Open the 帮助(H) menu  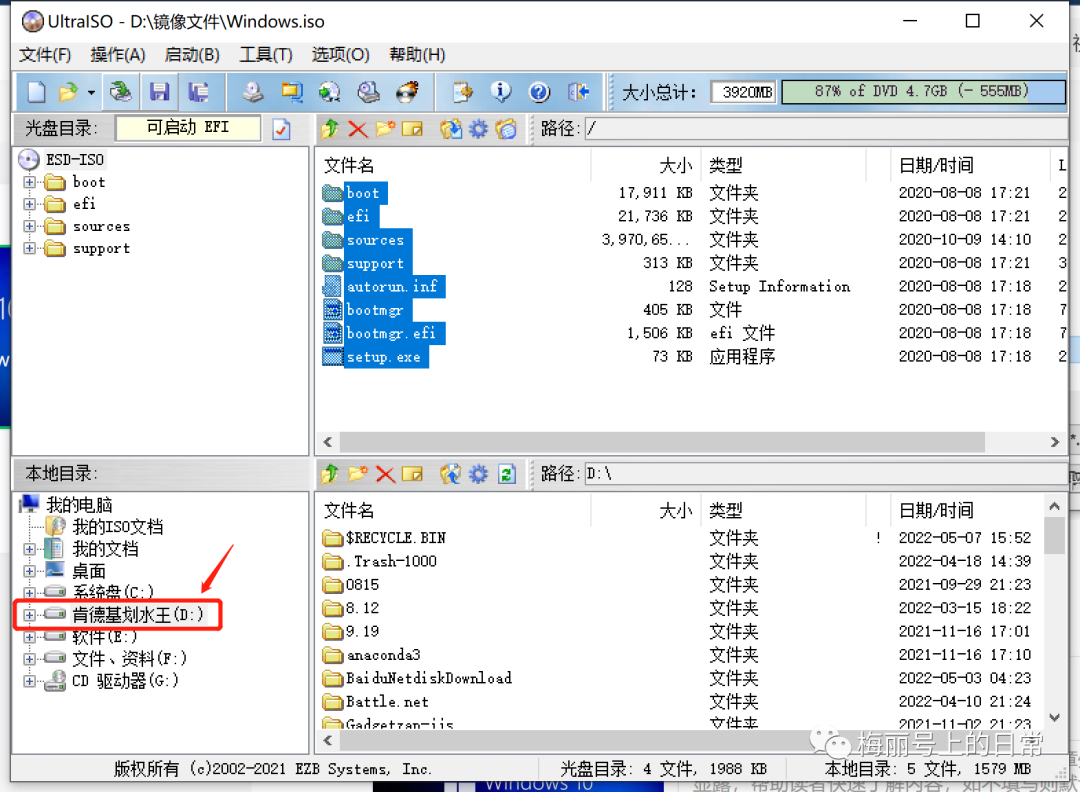(x=417, y=54)
